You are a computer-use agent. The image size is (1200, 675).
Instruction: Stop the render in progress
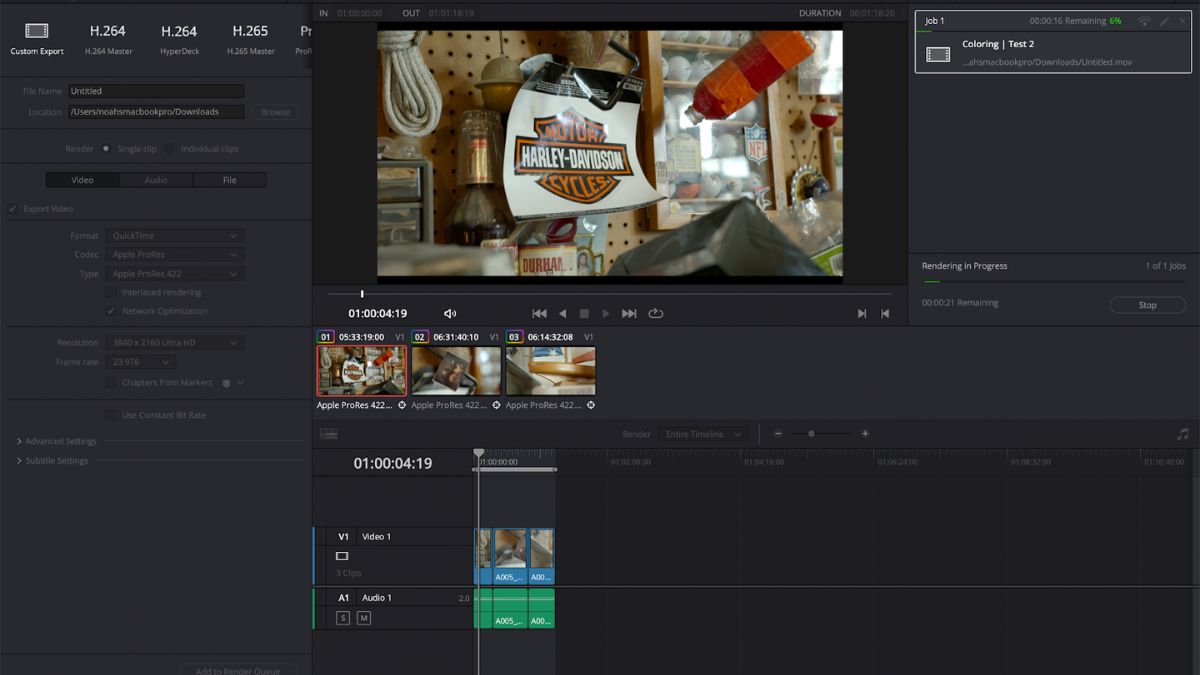point(1147,305)
